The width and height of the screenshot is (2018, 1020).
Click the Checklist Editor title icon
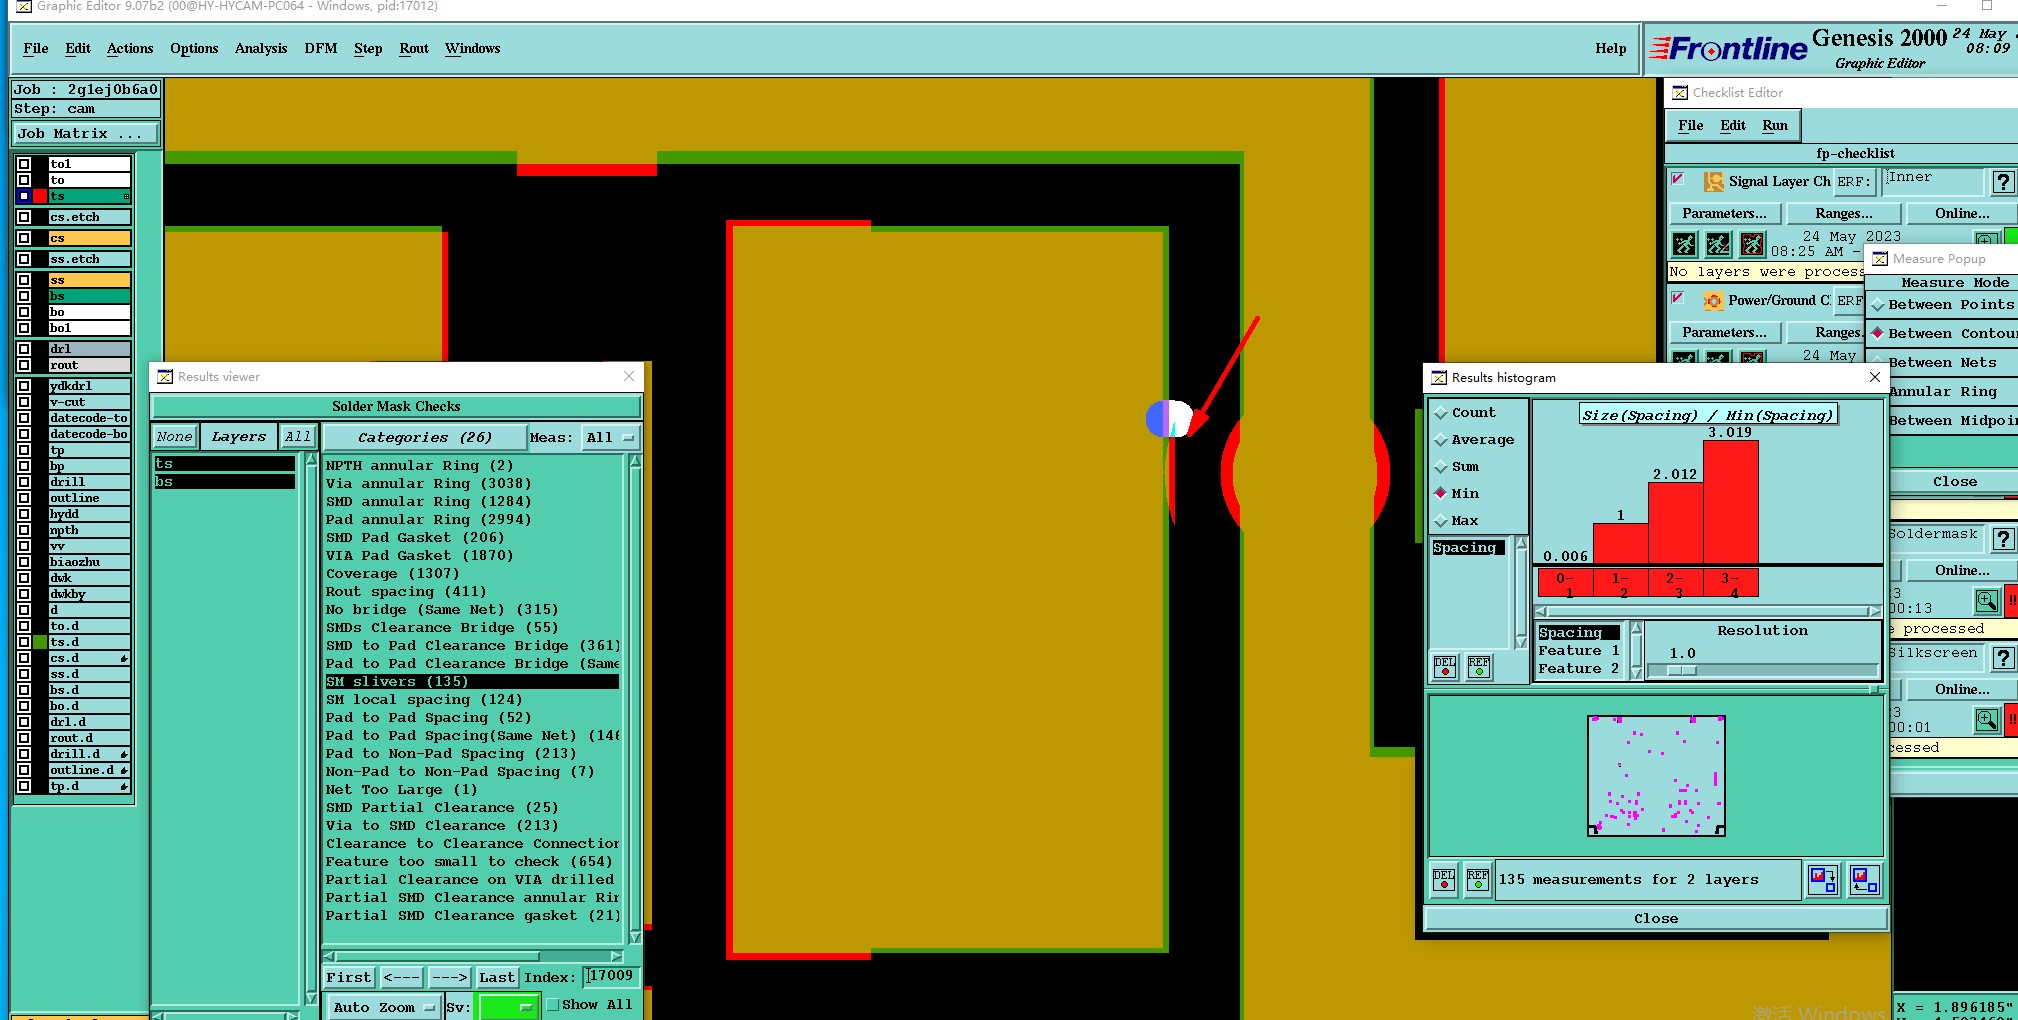pyautogui.click(x=1680, y=92)
